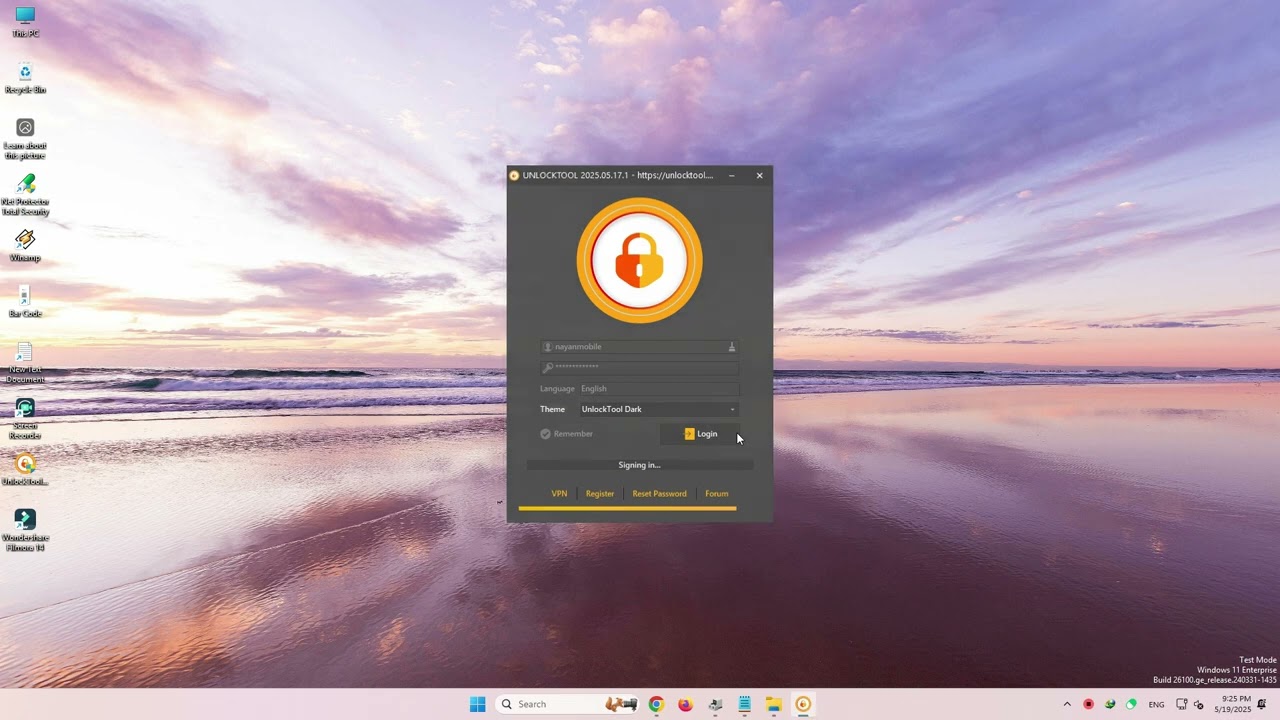Open File Explorer from taskbar
The image size is (1280, 720).
[774, 704]
